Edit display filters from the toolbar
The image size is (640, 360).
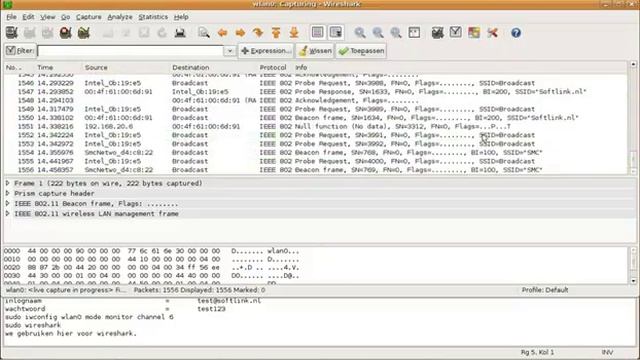pyautogui.click(x=456, y=33)
